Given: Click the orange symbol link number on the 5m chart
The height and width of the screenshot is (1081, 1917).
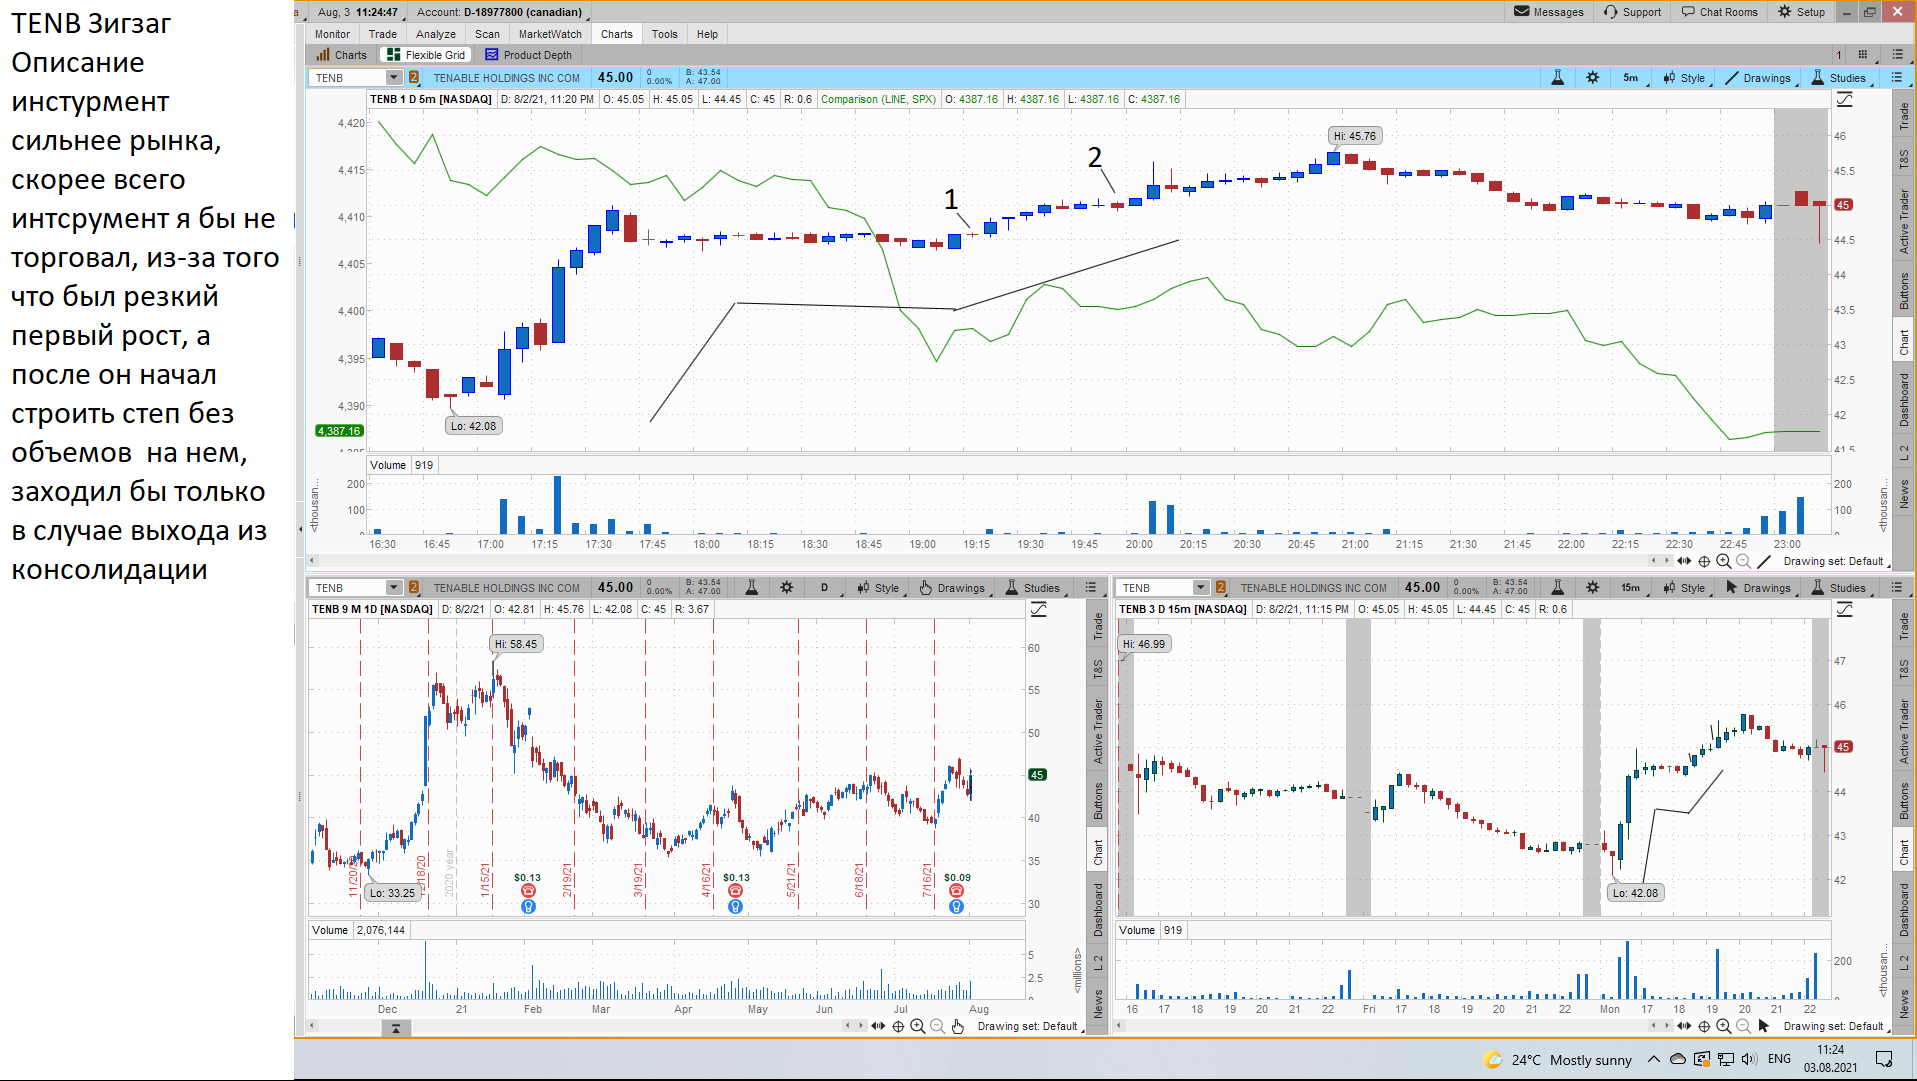Looking at the screenshot, I should click(x=414, y=78).
